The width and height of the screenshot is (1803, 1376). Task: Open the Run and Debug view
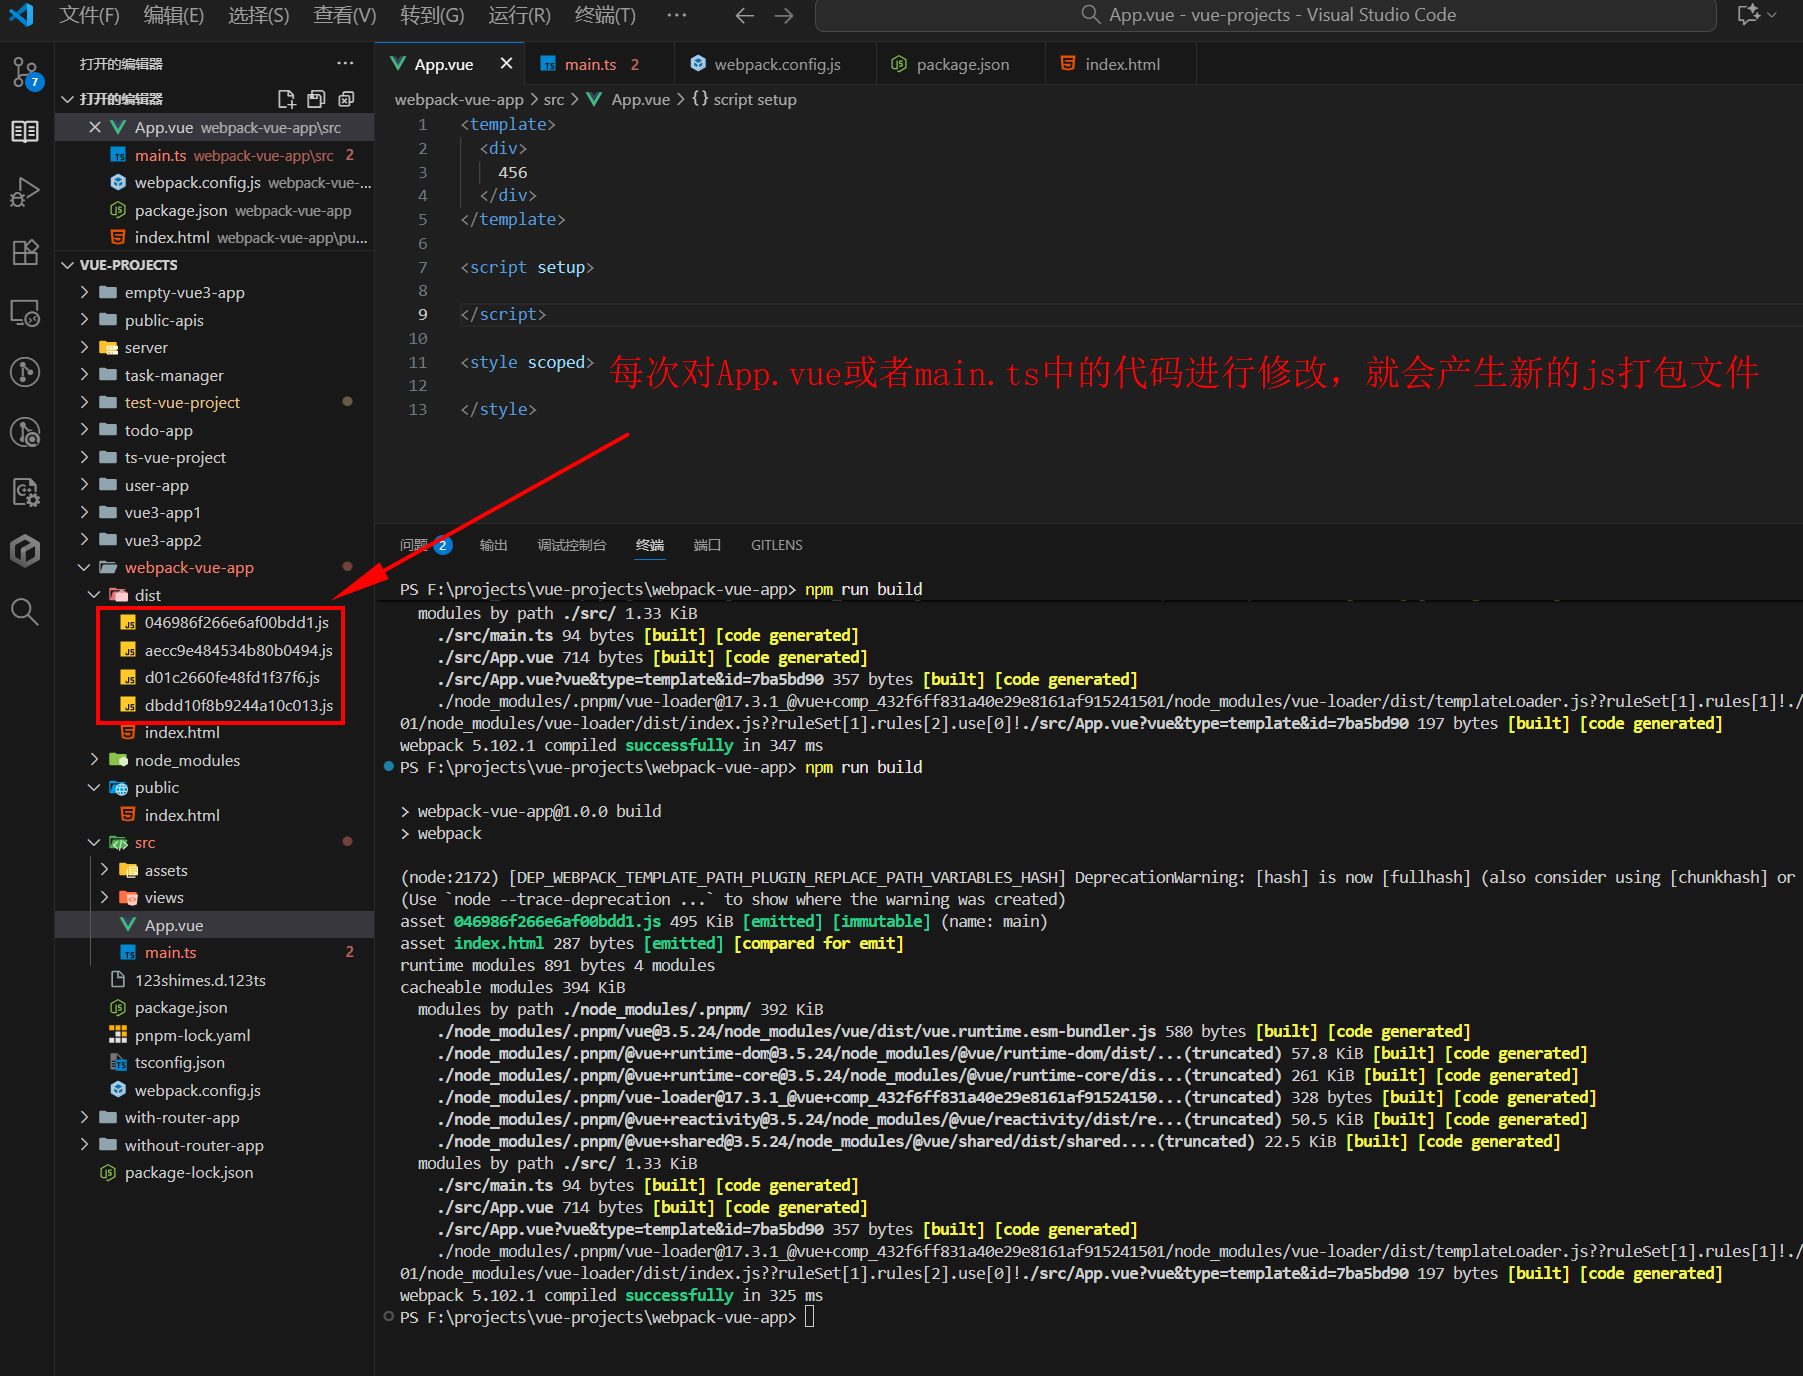25,192
